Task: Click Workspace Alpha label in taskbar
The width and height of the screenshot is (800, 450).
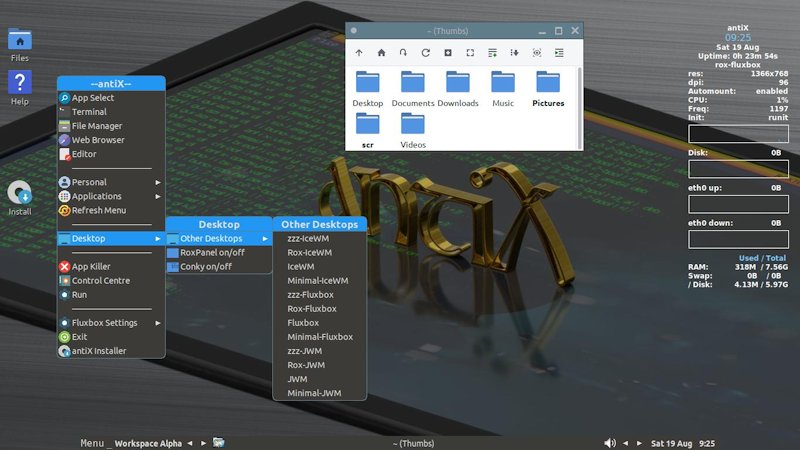Action: (148, 443)
